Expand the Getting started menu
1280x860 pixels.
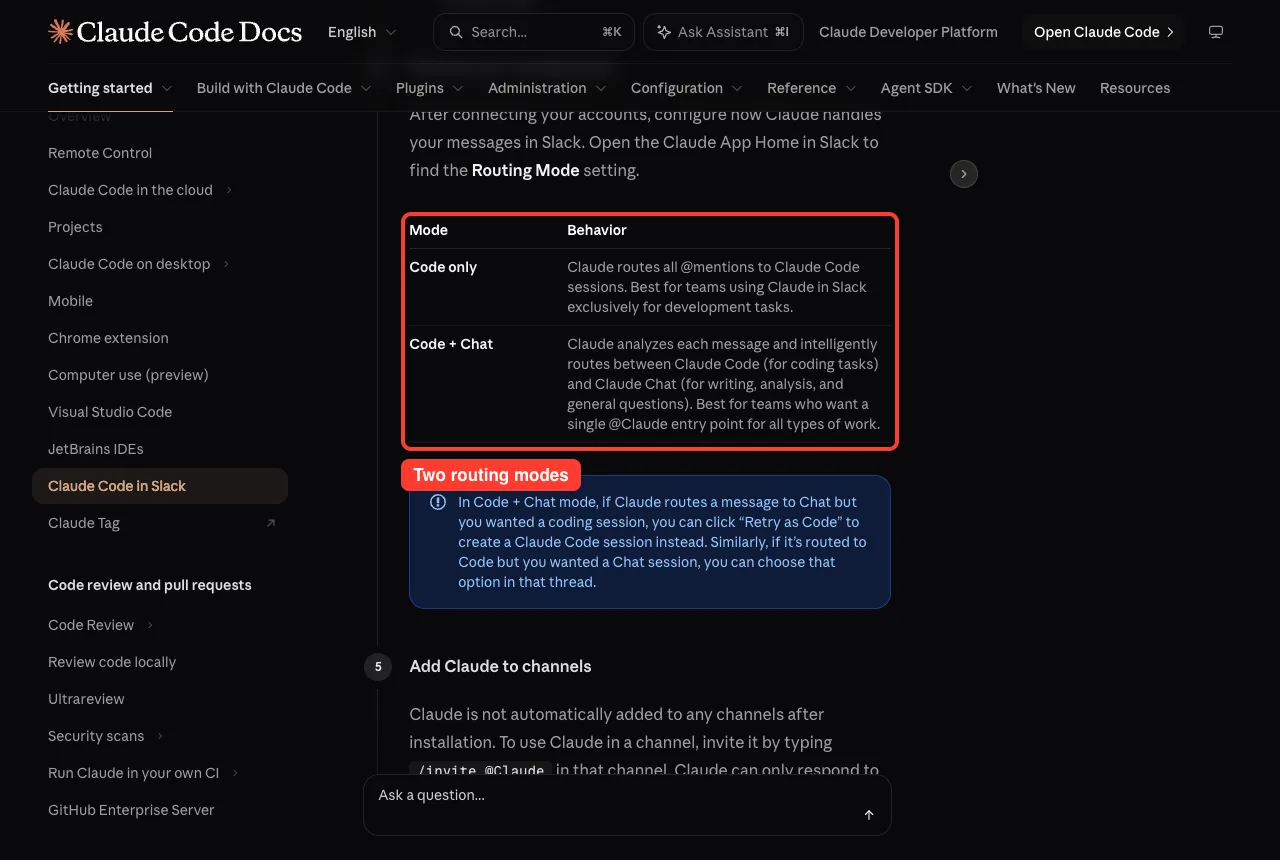coord(110,88)
